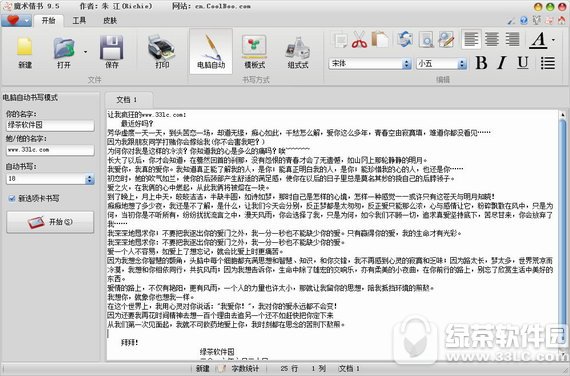The image size is (570, 376).
Task: Toggle italic formatting I
Action: click(x=502, y=63)
